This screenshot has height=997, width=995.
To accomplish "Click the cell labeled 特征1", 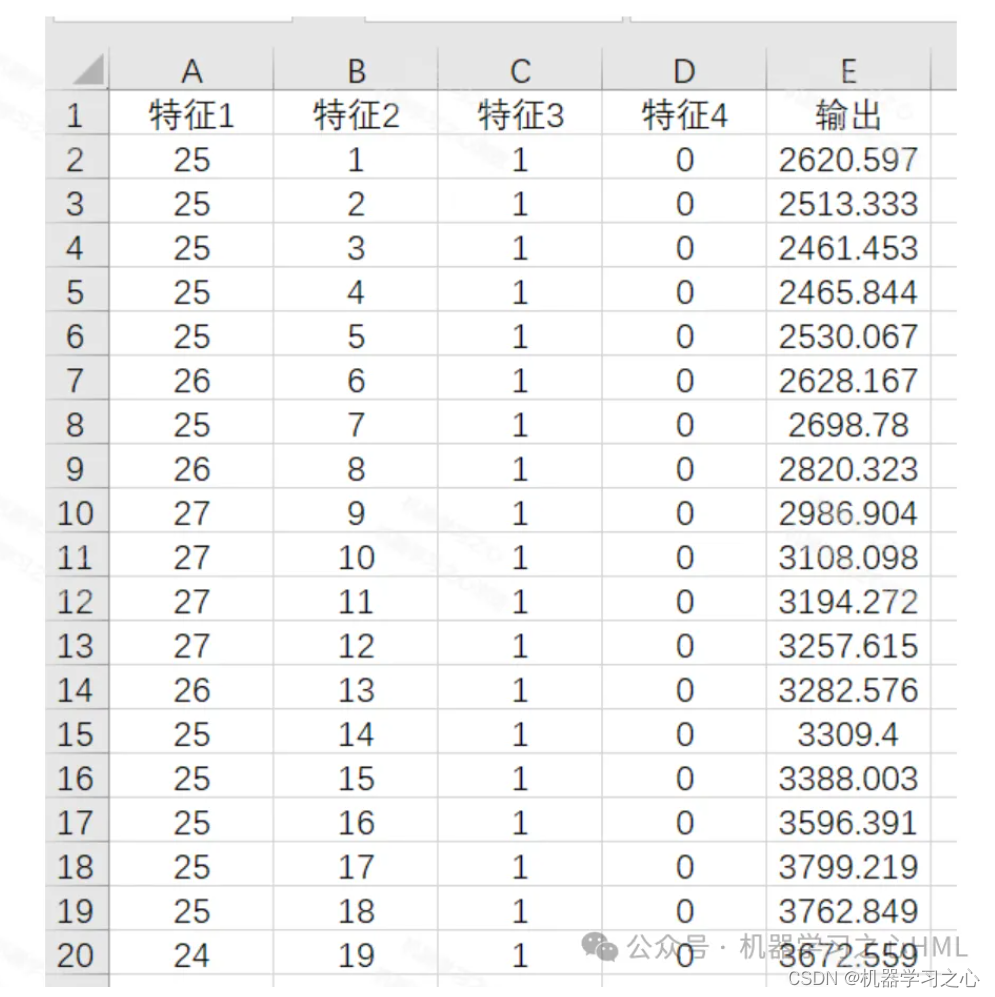I will pos(191,115).
